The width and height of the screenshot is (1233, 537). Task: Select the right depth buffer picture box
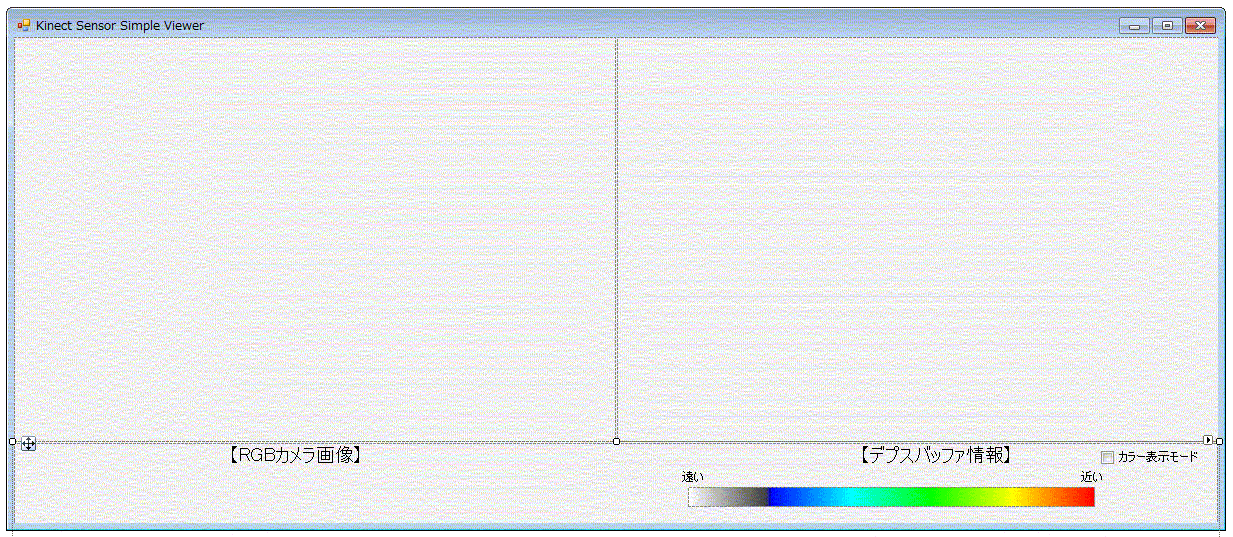click(918, 239)
